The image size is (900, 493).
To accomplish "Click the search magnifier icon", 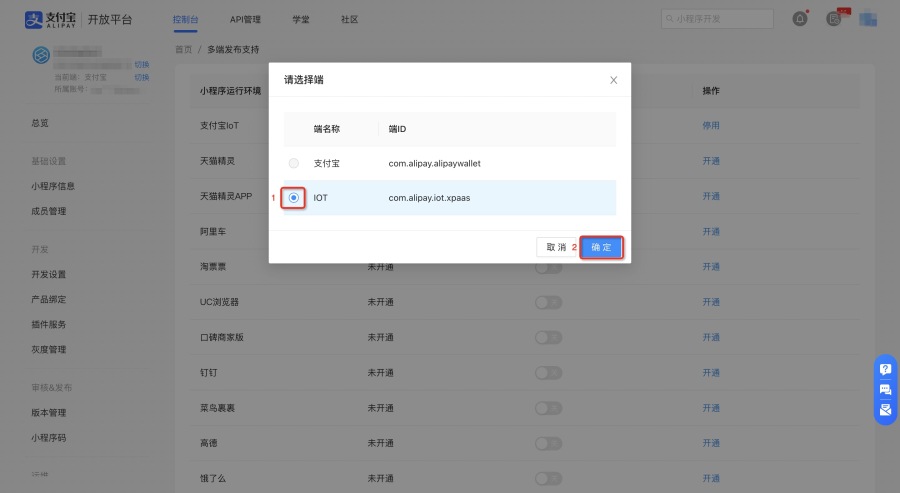I will click(669, 19).
